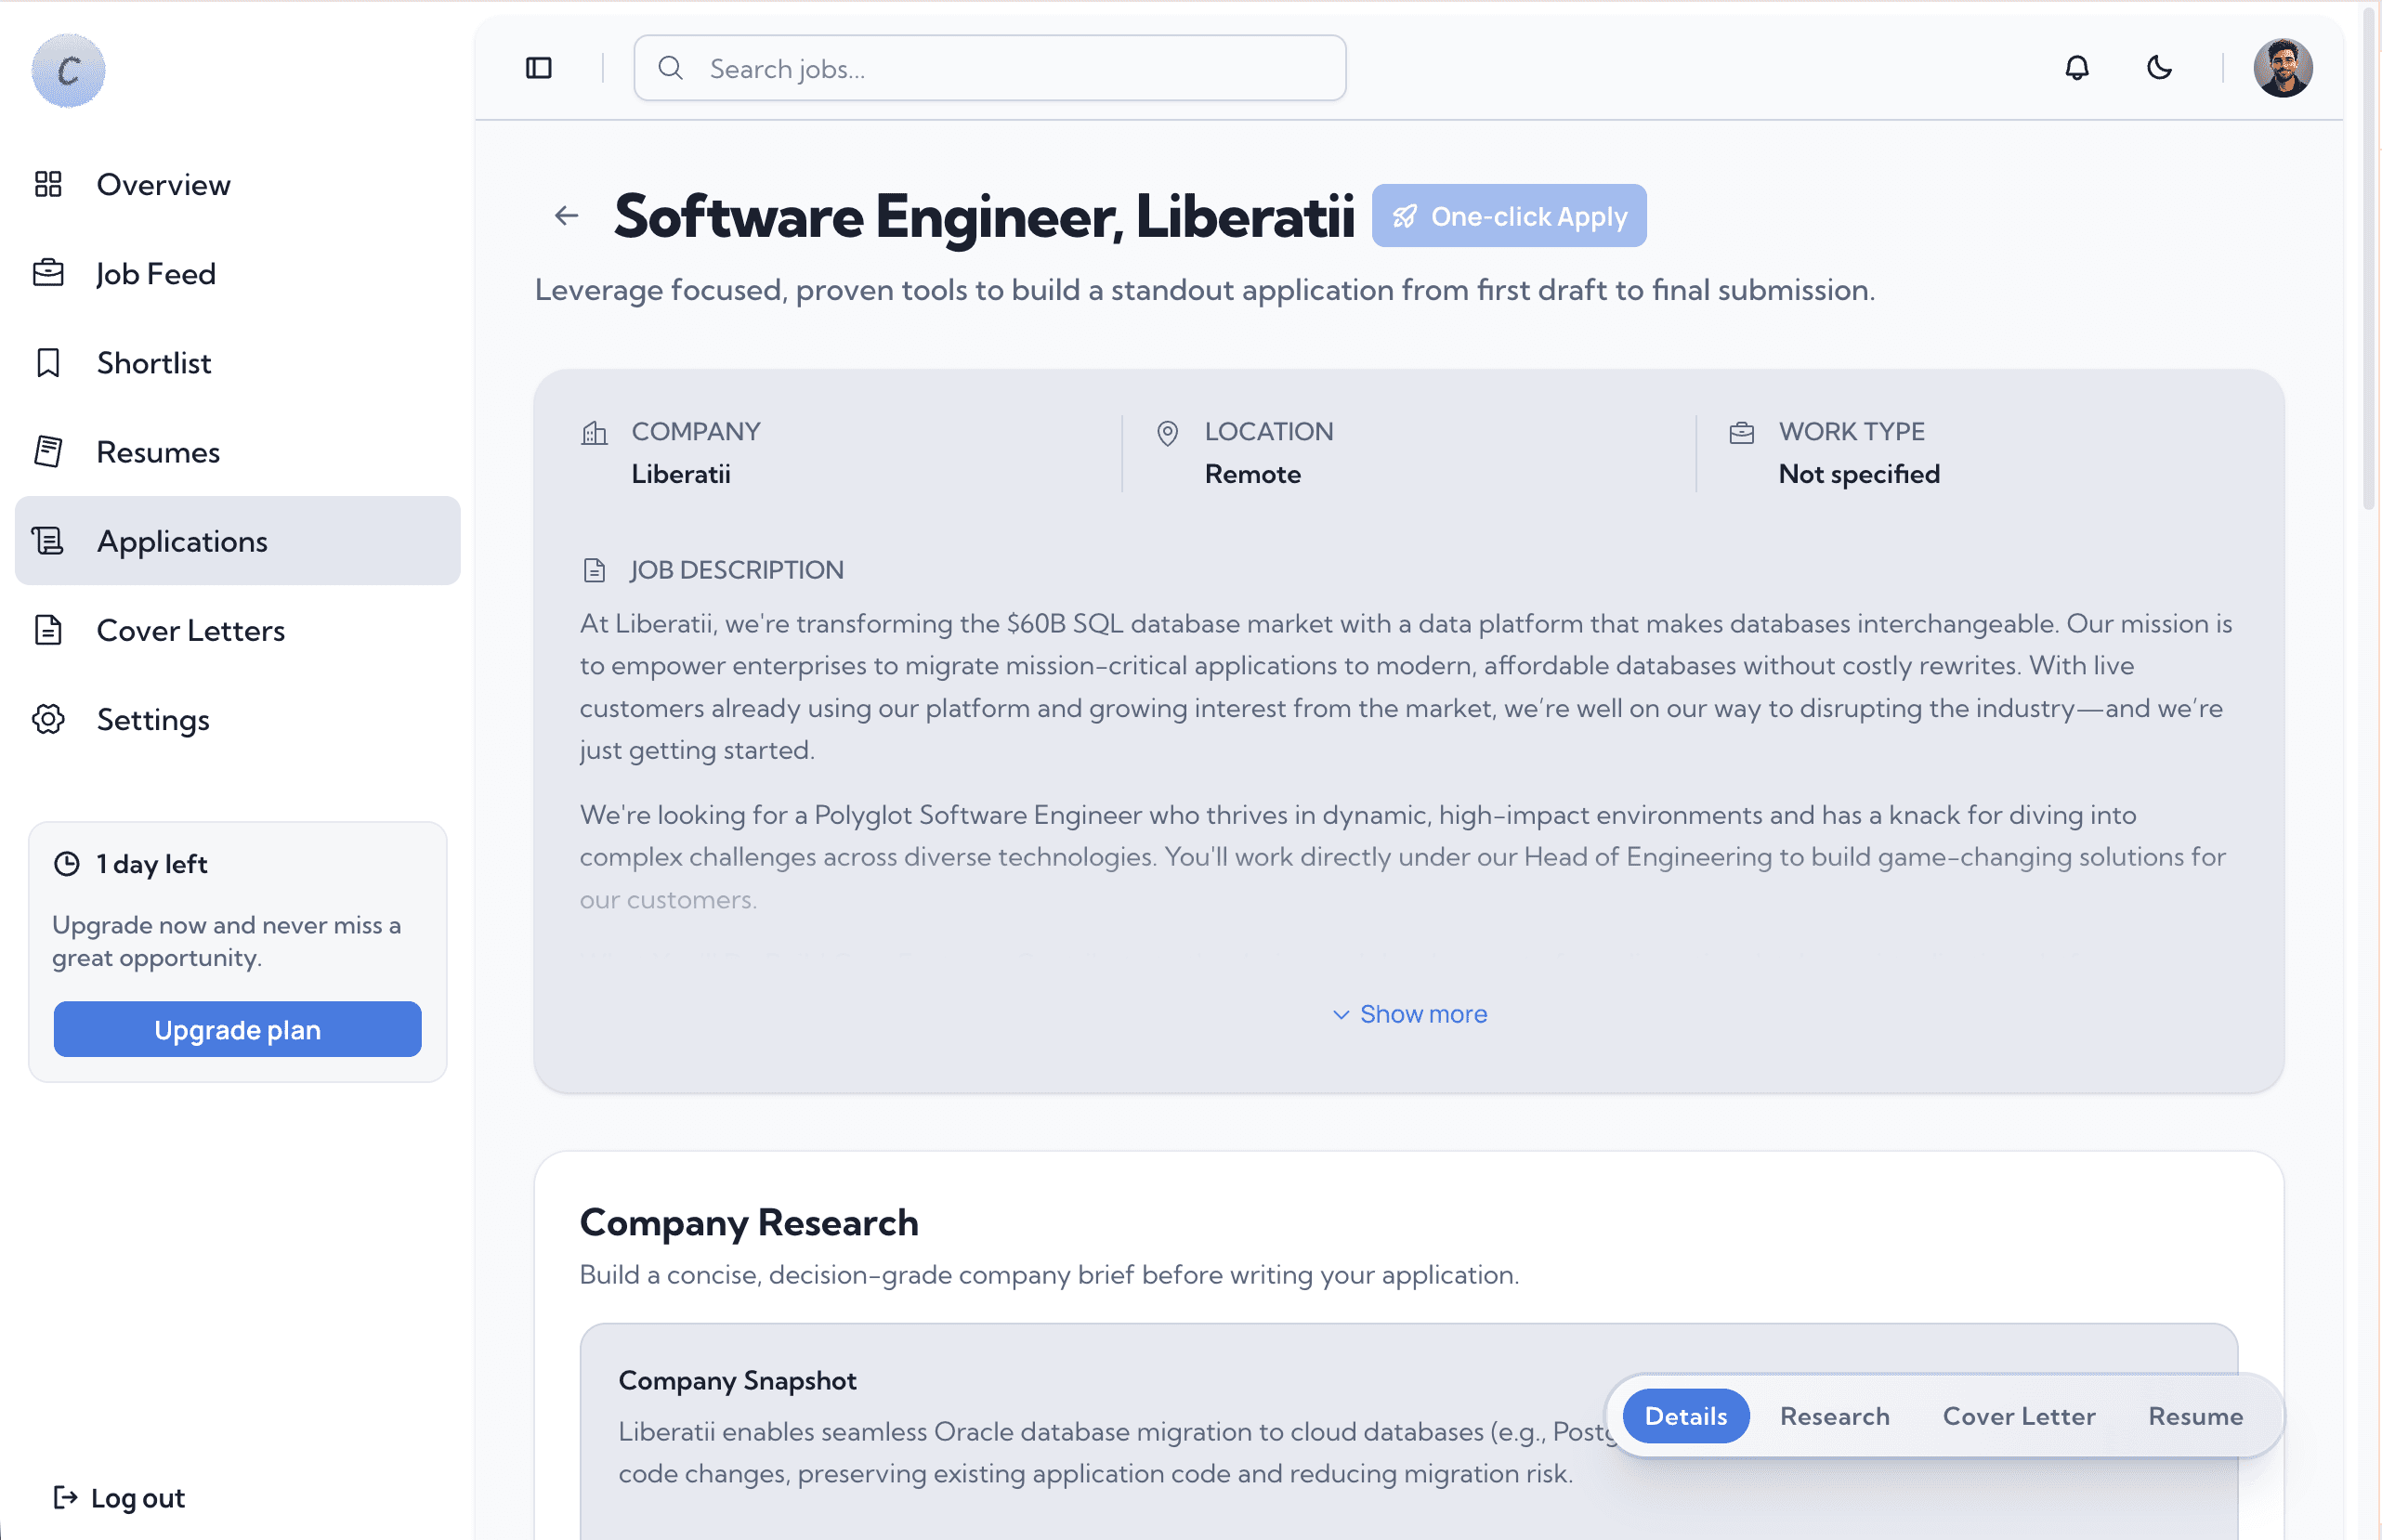This screenshot has width=2382, height=1540.
Task: Click the company name Liberatii
Action: point(681,474)
